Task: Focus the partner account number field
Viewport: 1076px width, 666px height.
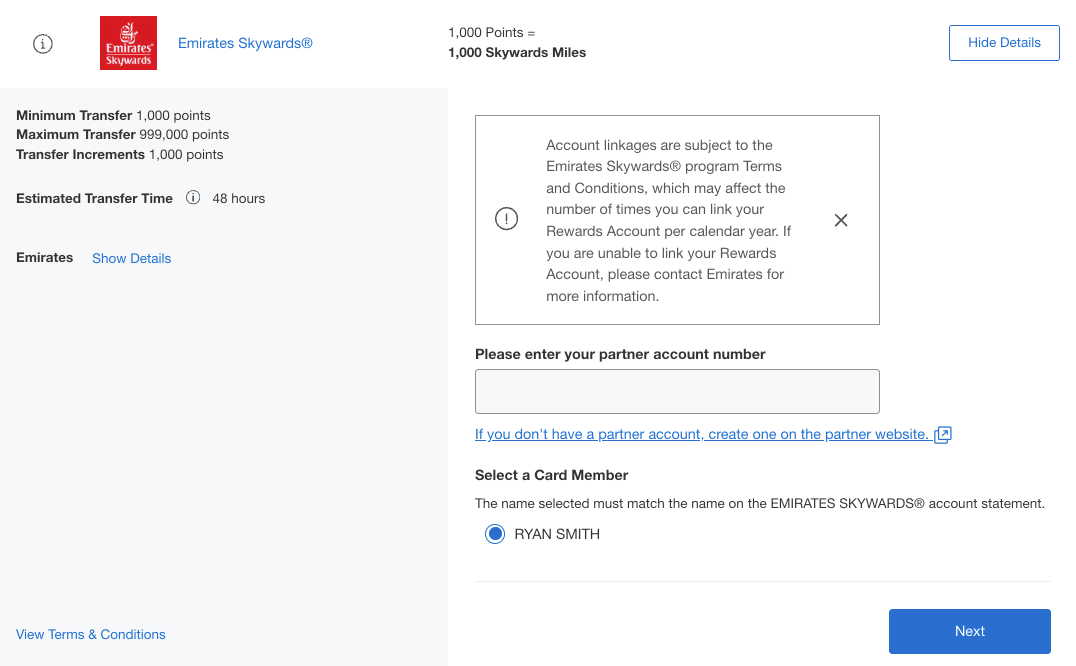Action: point(677,392)
